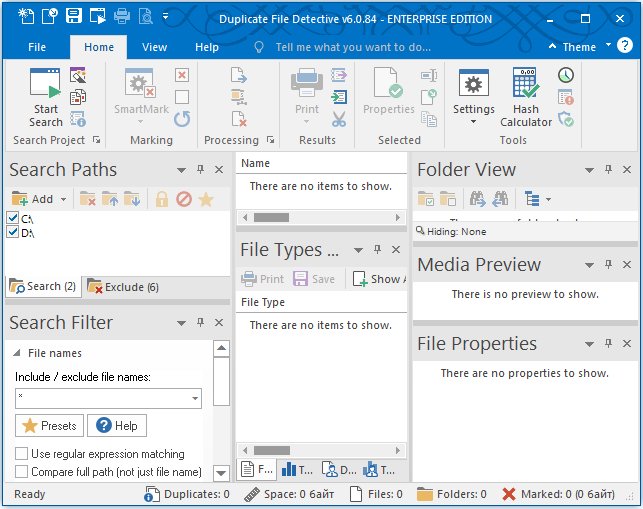Pin the Search Filter panel
This screenshot has height=509, width=643.
pyautogui.click(x=201, y=322)
